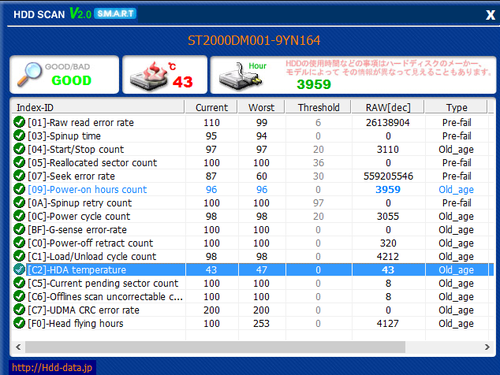Select the [C7]-UDMA CRC error rate row
This screenshot has height=375, width=500.
click(252, 310)
